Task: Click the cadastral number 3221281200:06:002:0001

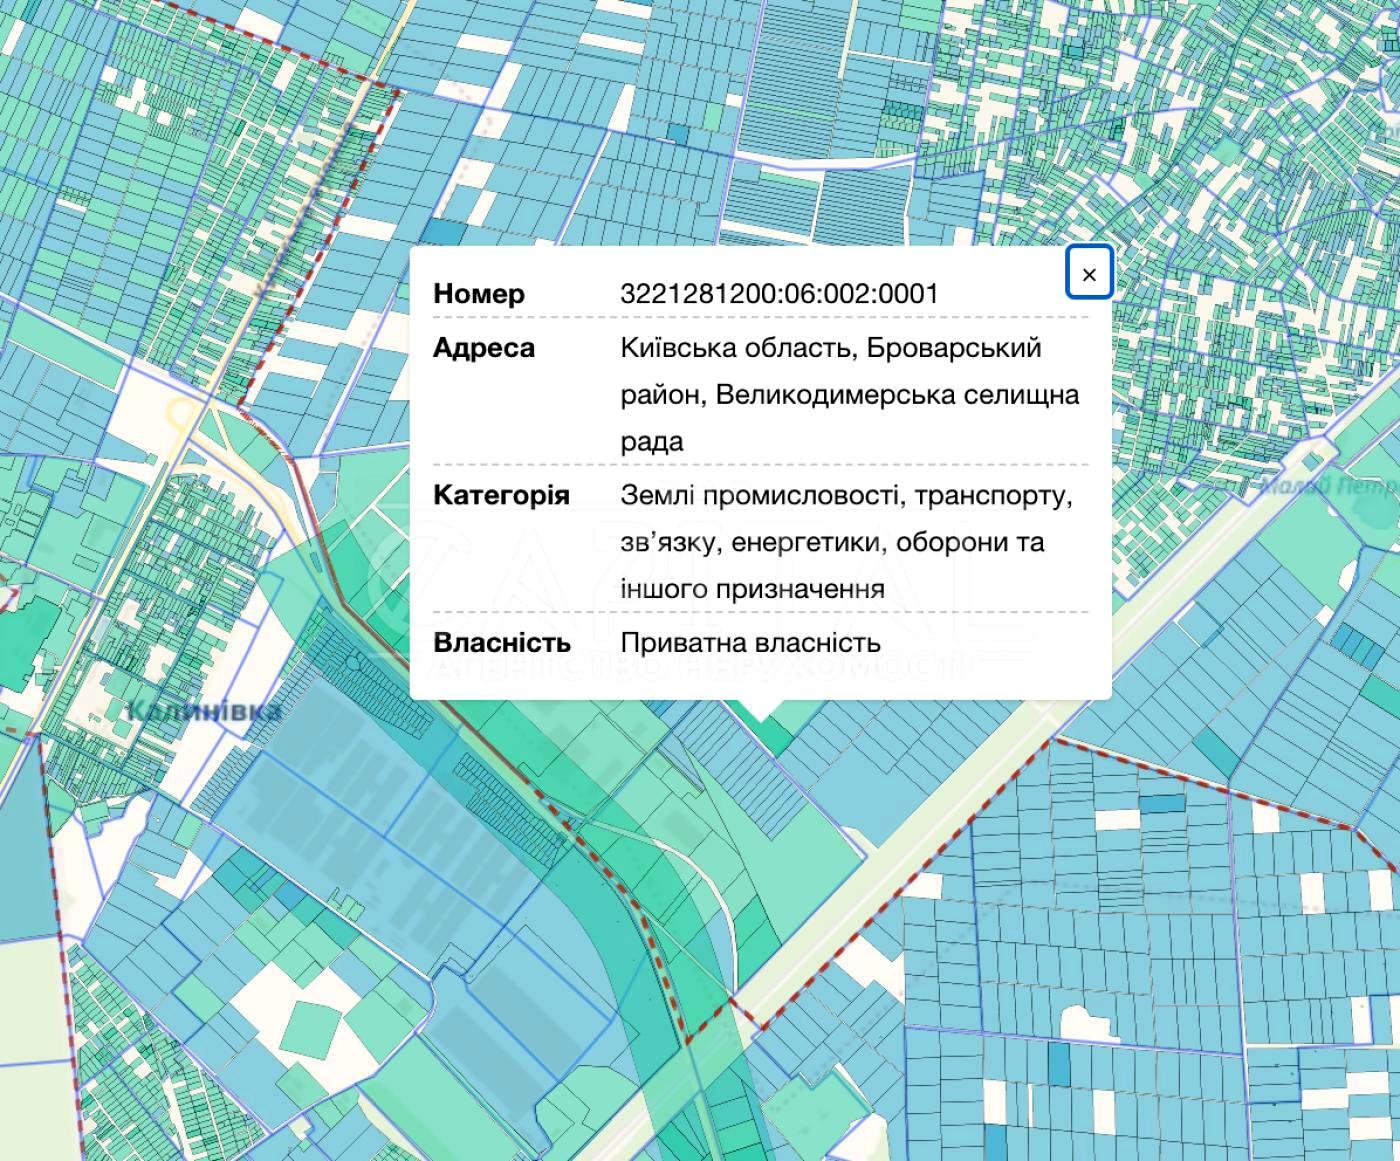Action: (x=779, y=294)
